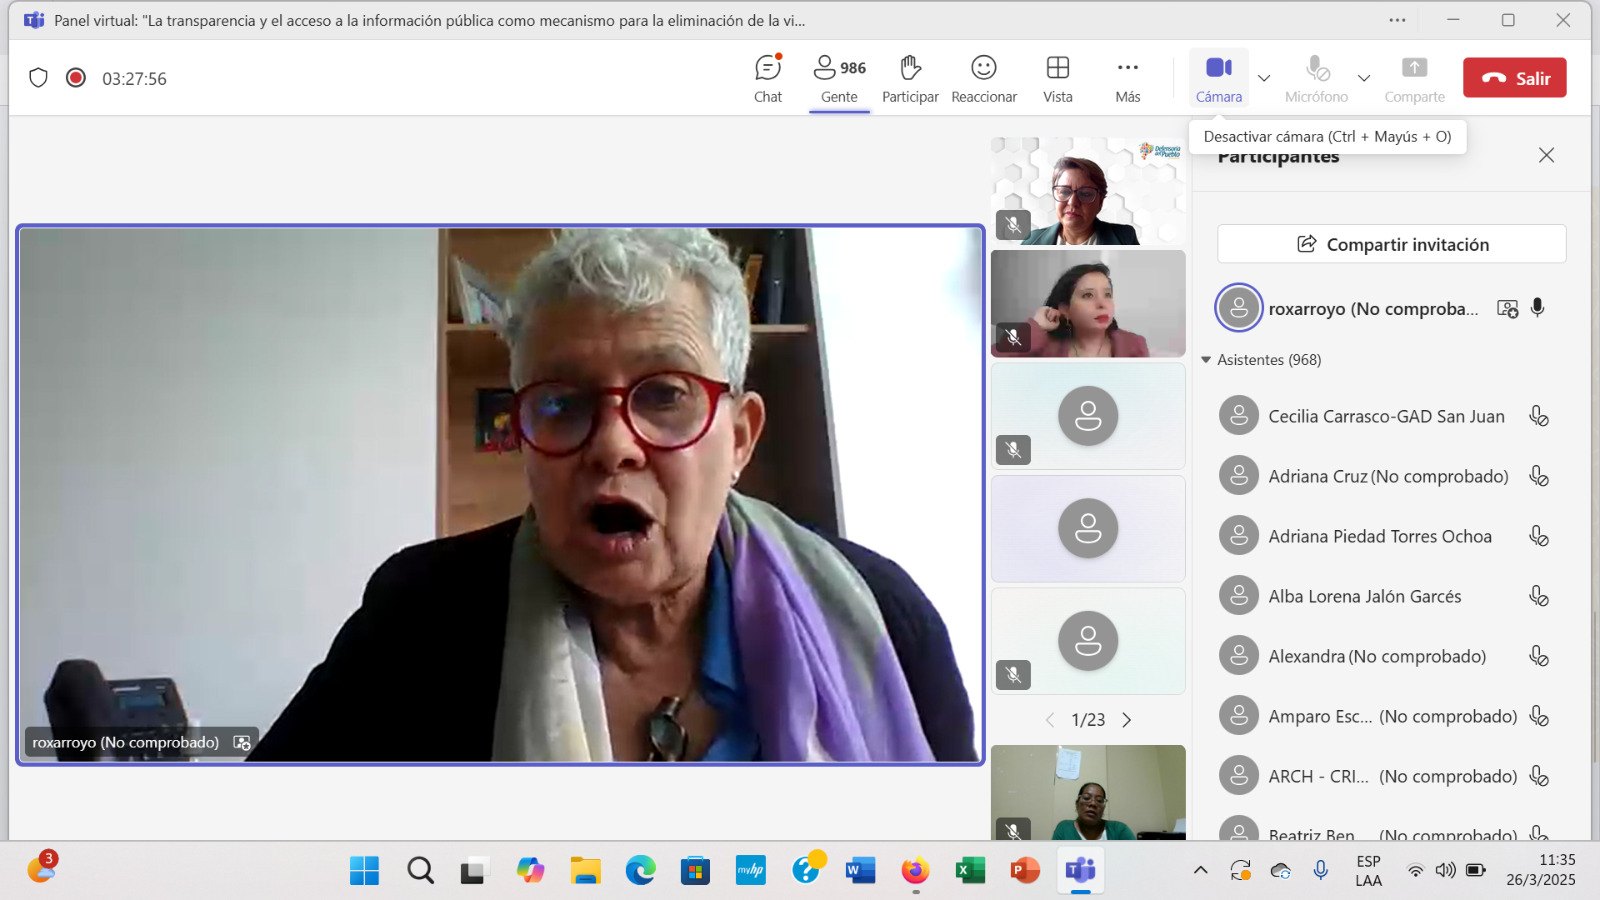Select Cecilia Carrasco-GAD San Juan attendee
This screenshot has width=1600, height=900.
pos(1385,416)
